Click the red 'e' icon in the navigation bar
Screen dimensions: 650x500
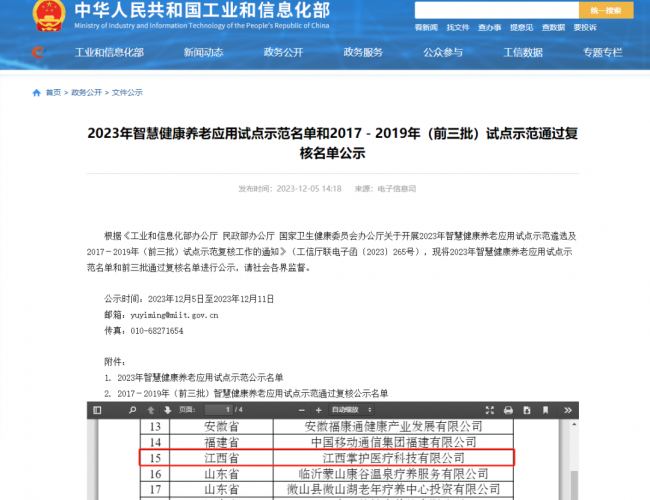pyautogui.click(x=38, y=52)
